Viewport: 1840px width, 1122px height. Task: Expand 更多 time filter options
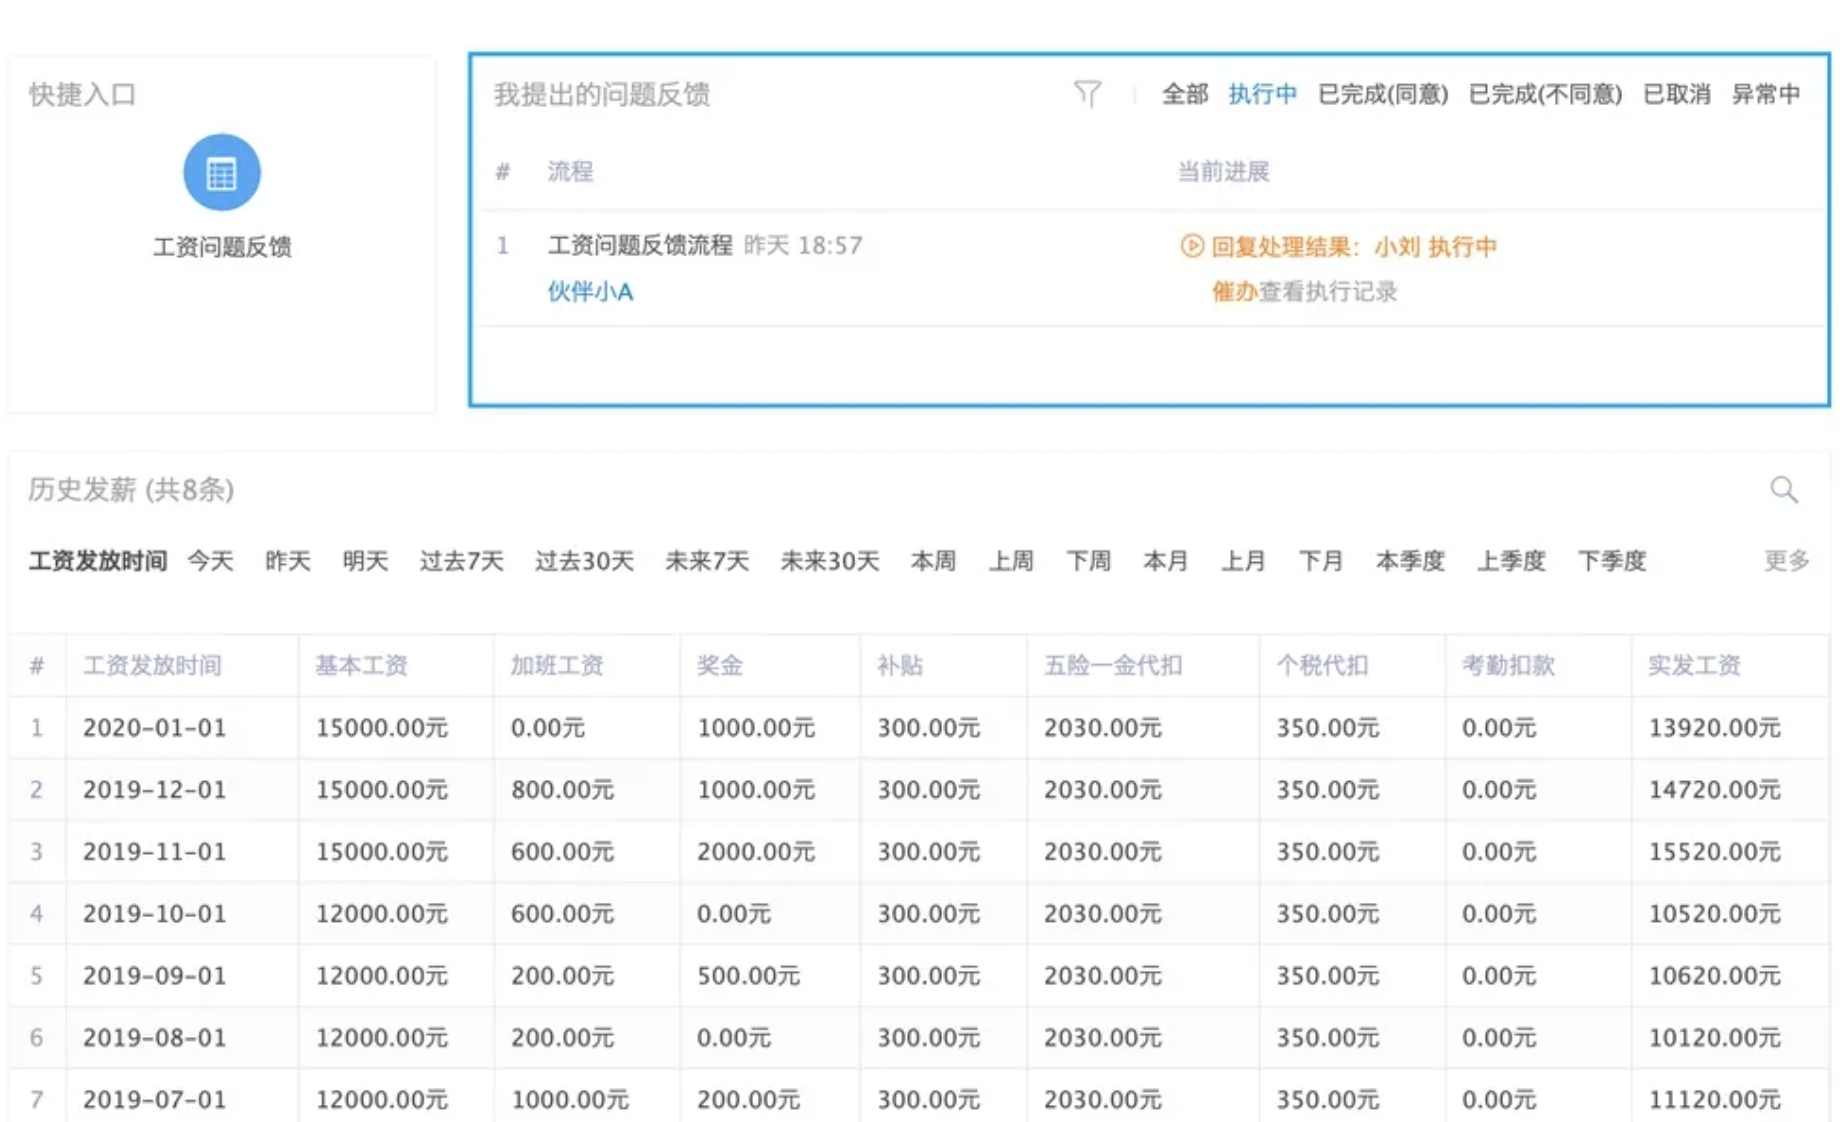click(x=1786, y=561)
